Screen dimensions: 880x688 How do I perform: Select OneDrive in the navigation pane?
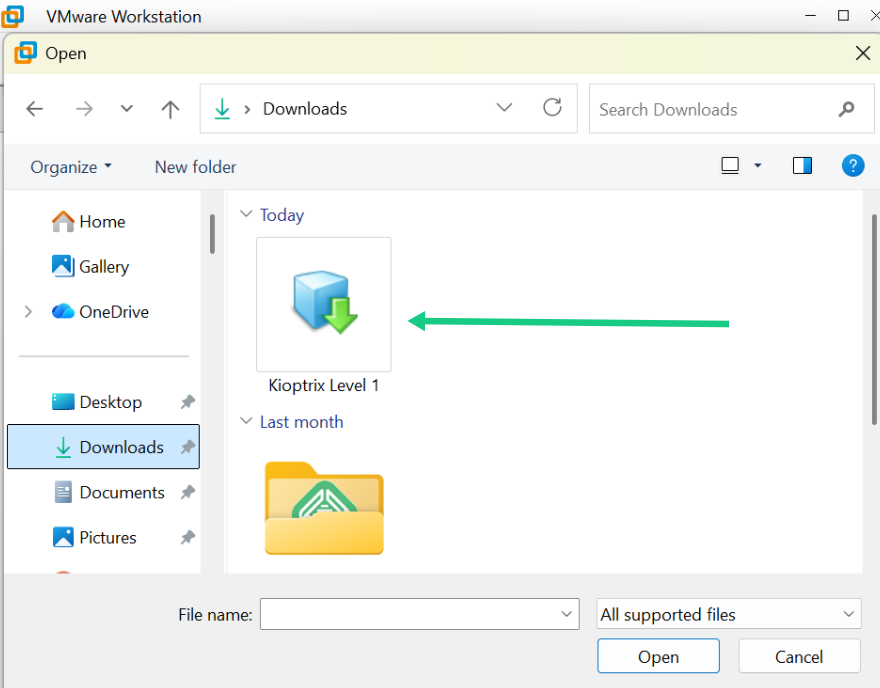tap(114, 311)
